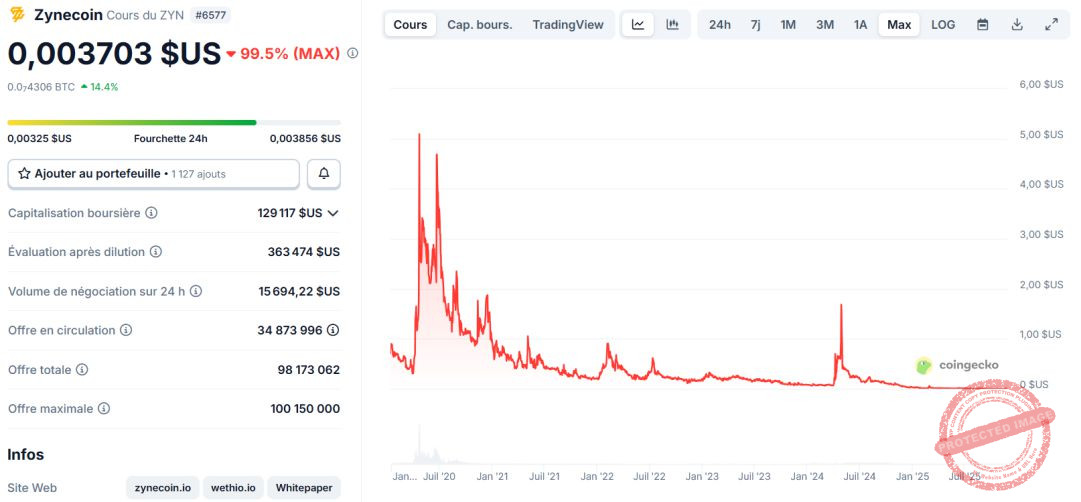1081x502 pixels.
Task: Expand market cap 129 117 $US chevron
Action: pos(333,213)
